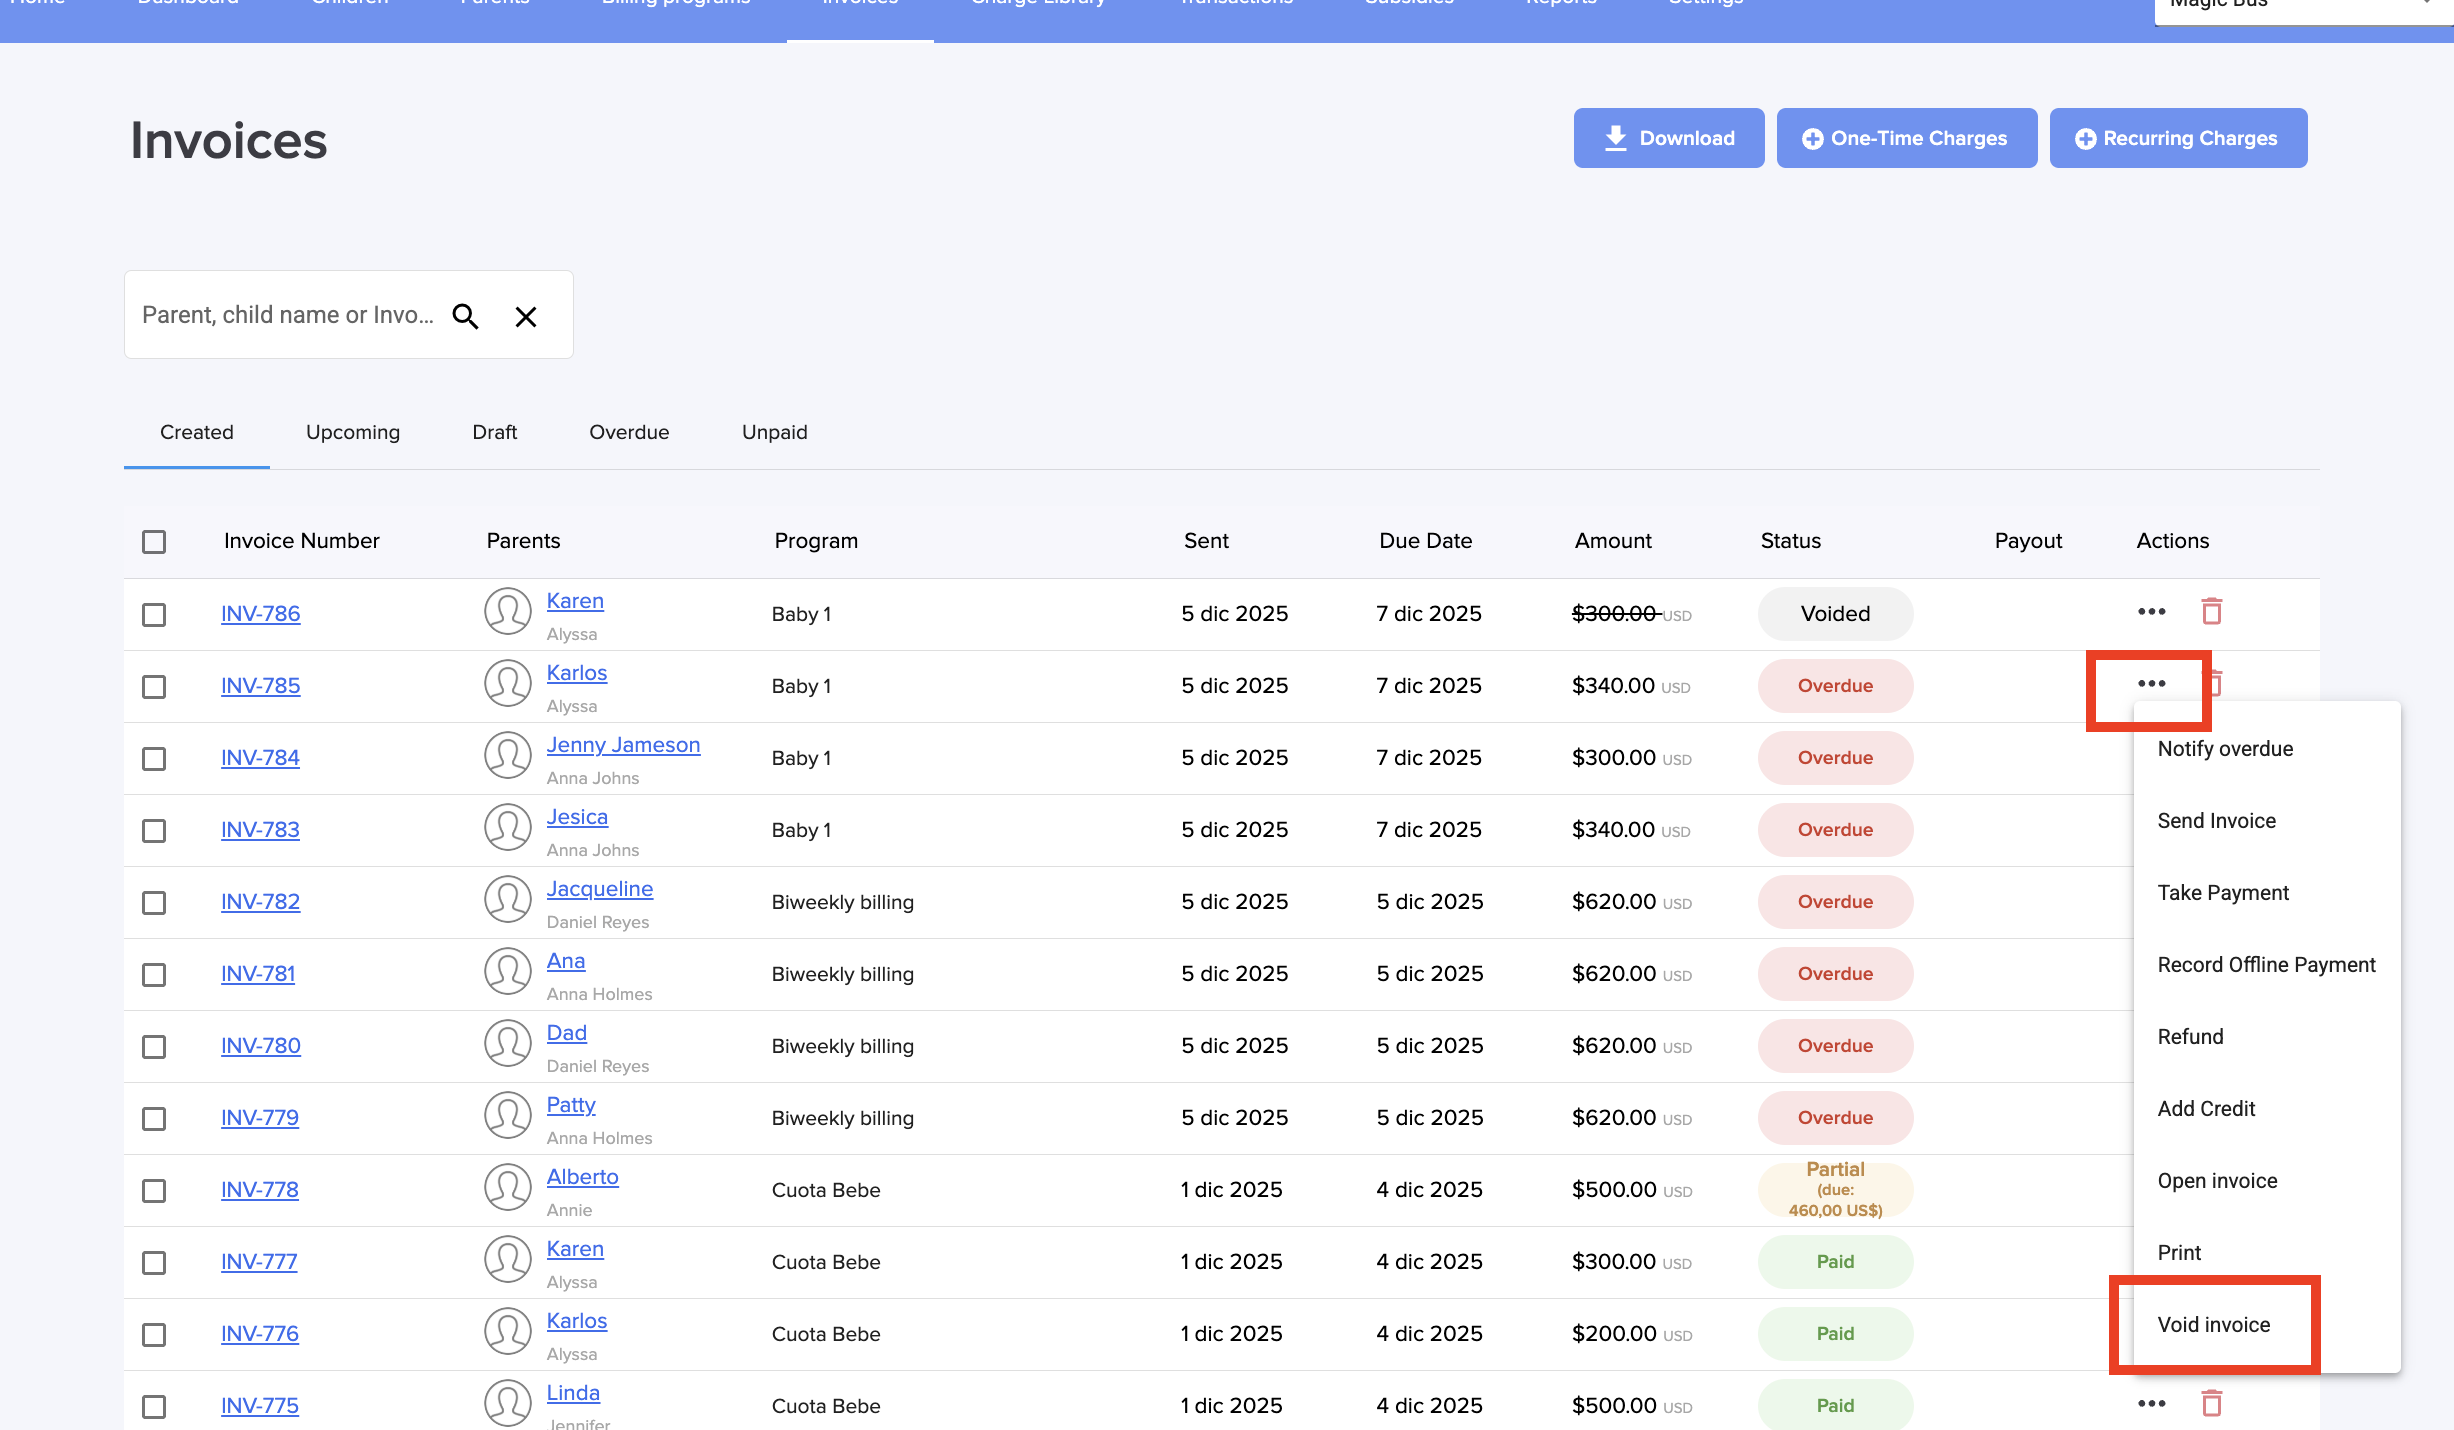This screenshot has height=1430, width=2454.
Task: Open three-dot actions menu for INV-786
Action: 2151,611
